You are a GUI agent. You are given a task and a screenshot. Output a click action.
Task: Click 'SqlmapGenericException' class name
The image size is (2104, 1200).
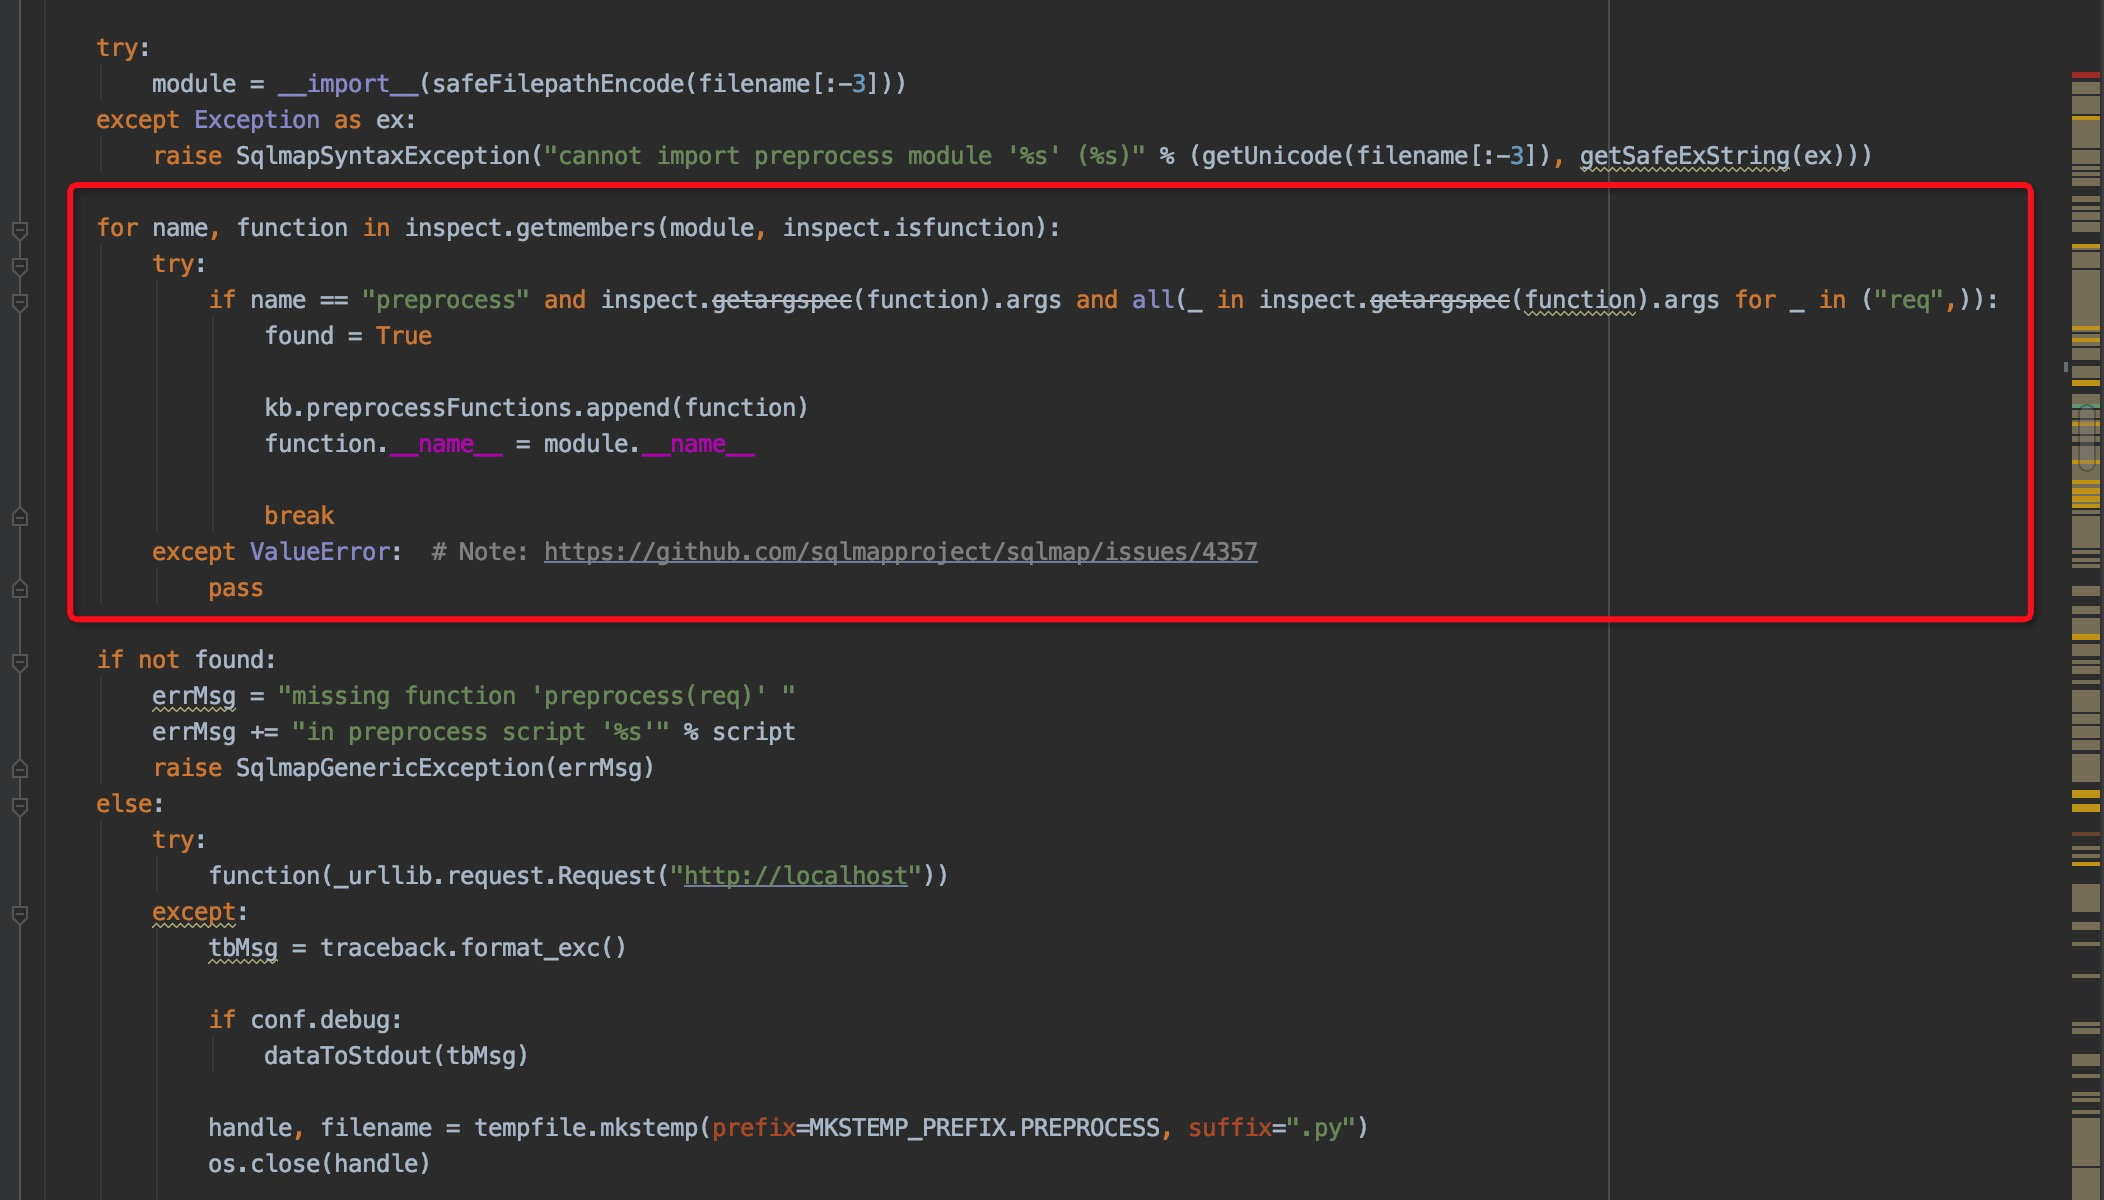point(390,768)
